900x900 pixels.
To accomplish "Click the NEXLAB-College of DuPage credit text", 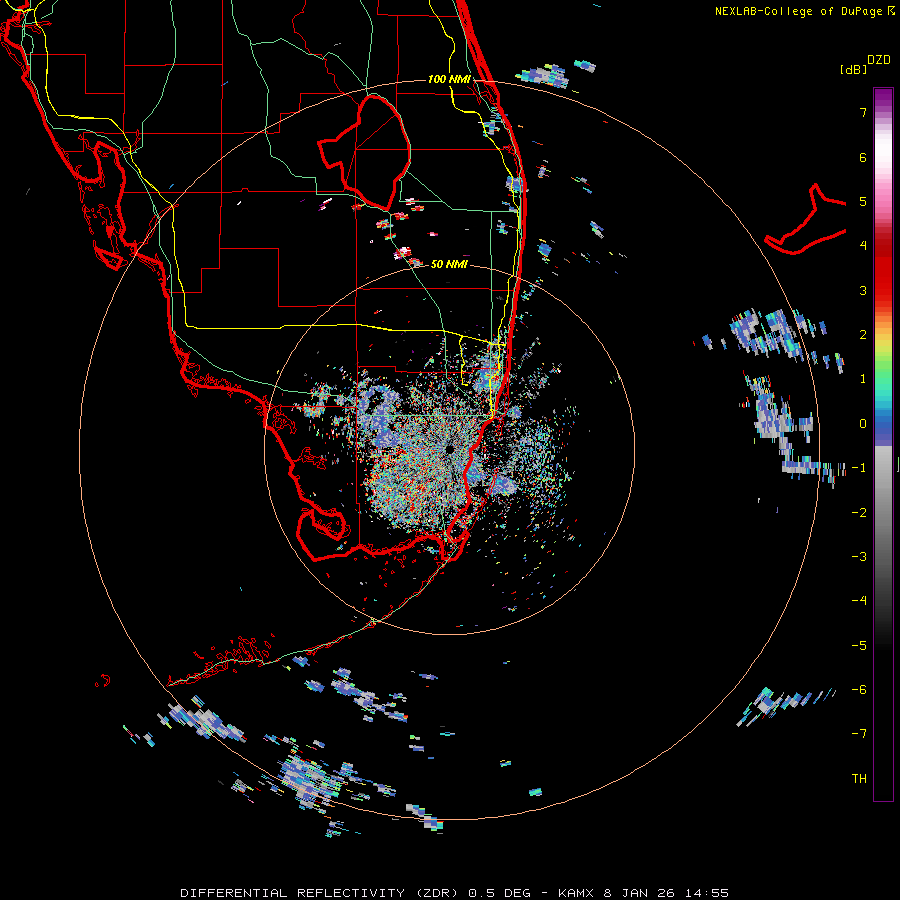I will coord(799,11).
